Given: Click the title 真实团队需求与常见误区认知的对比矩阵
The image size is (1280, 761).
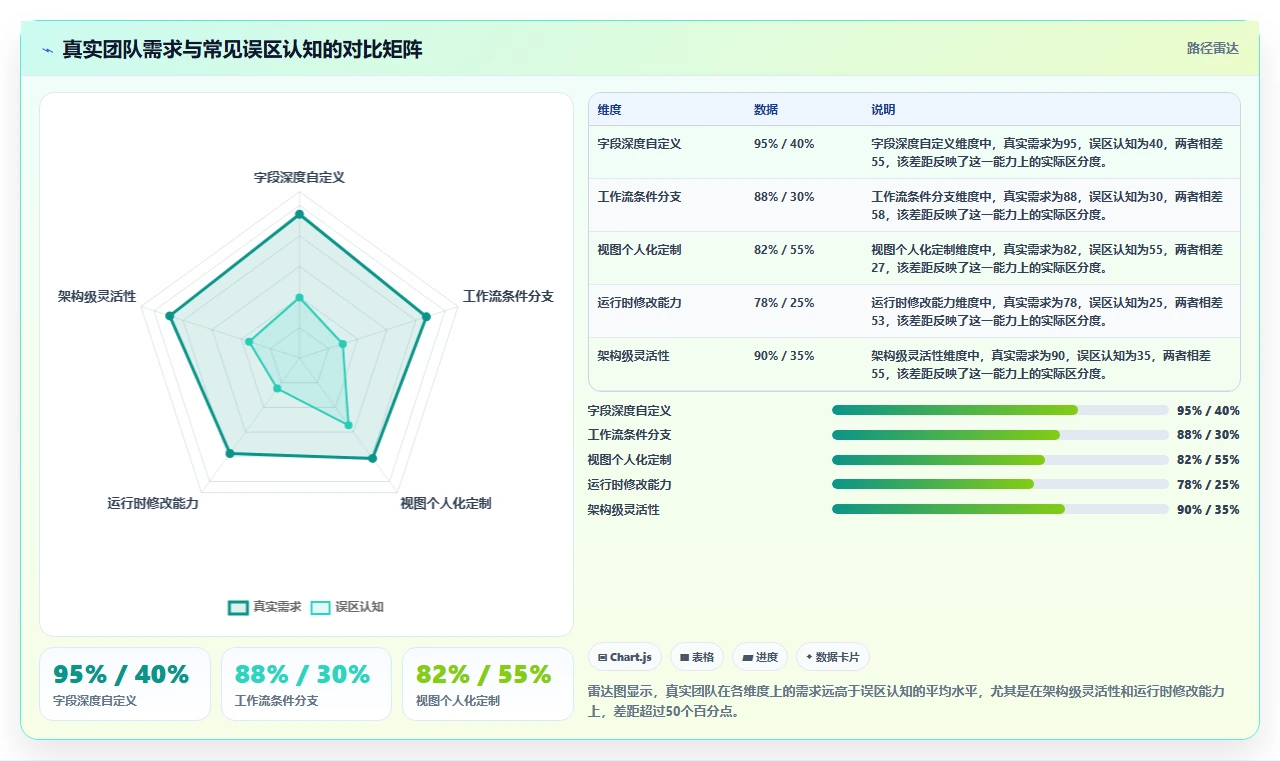Looking at the screenshot, I should (x=242, y=49).
